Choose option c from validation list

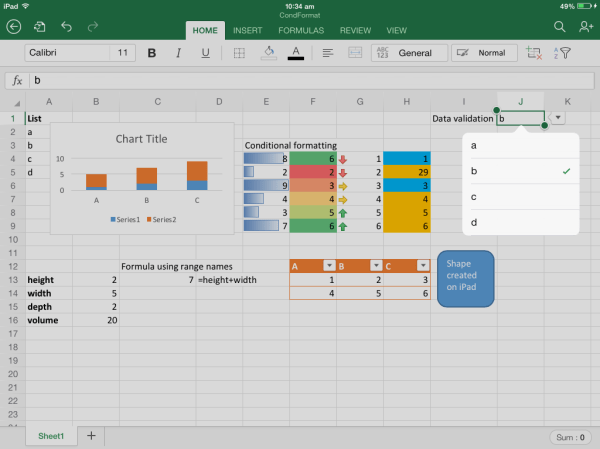click(520, 197)
